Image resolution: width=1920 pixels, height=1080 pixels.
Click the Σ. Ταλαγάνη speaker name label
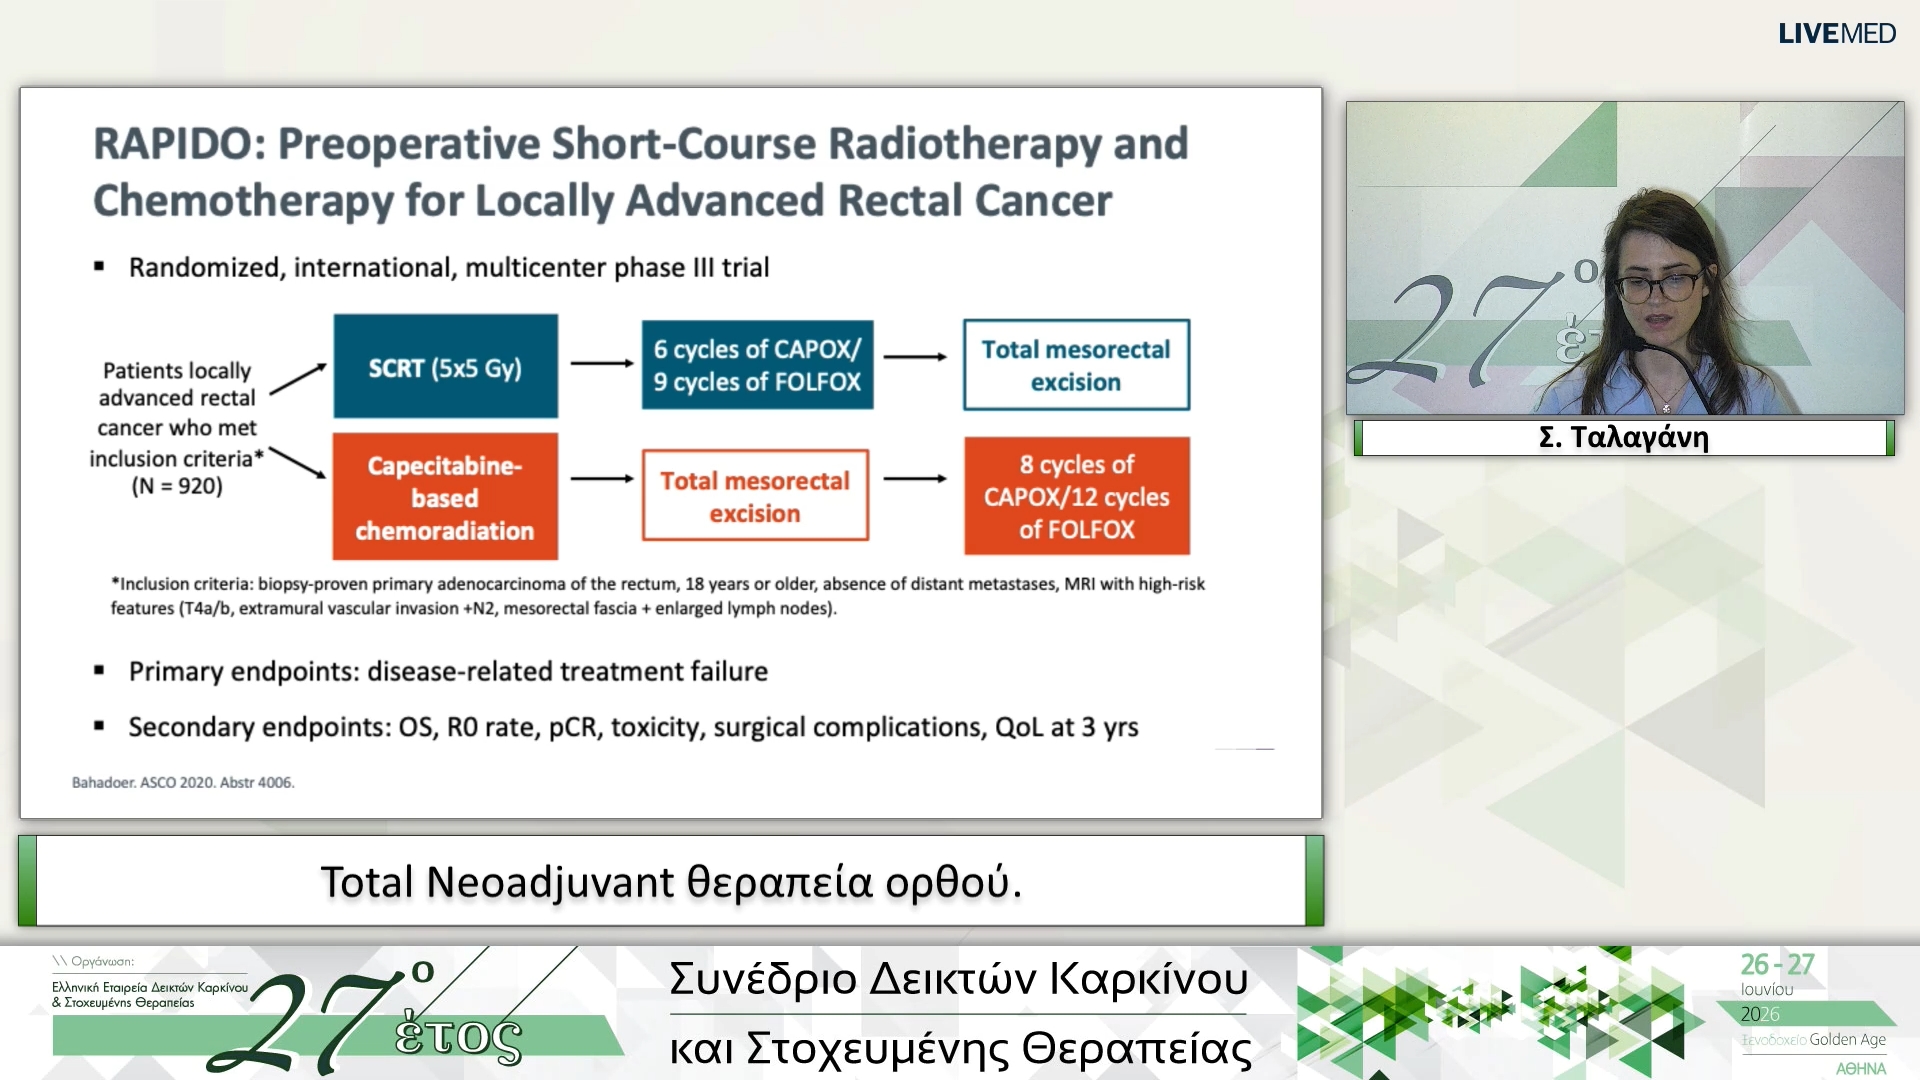1624,437
